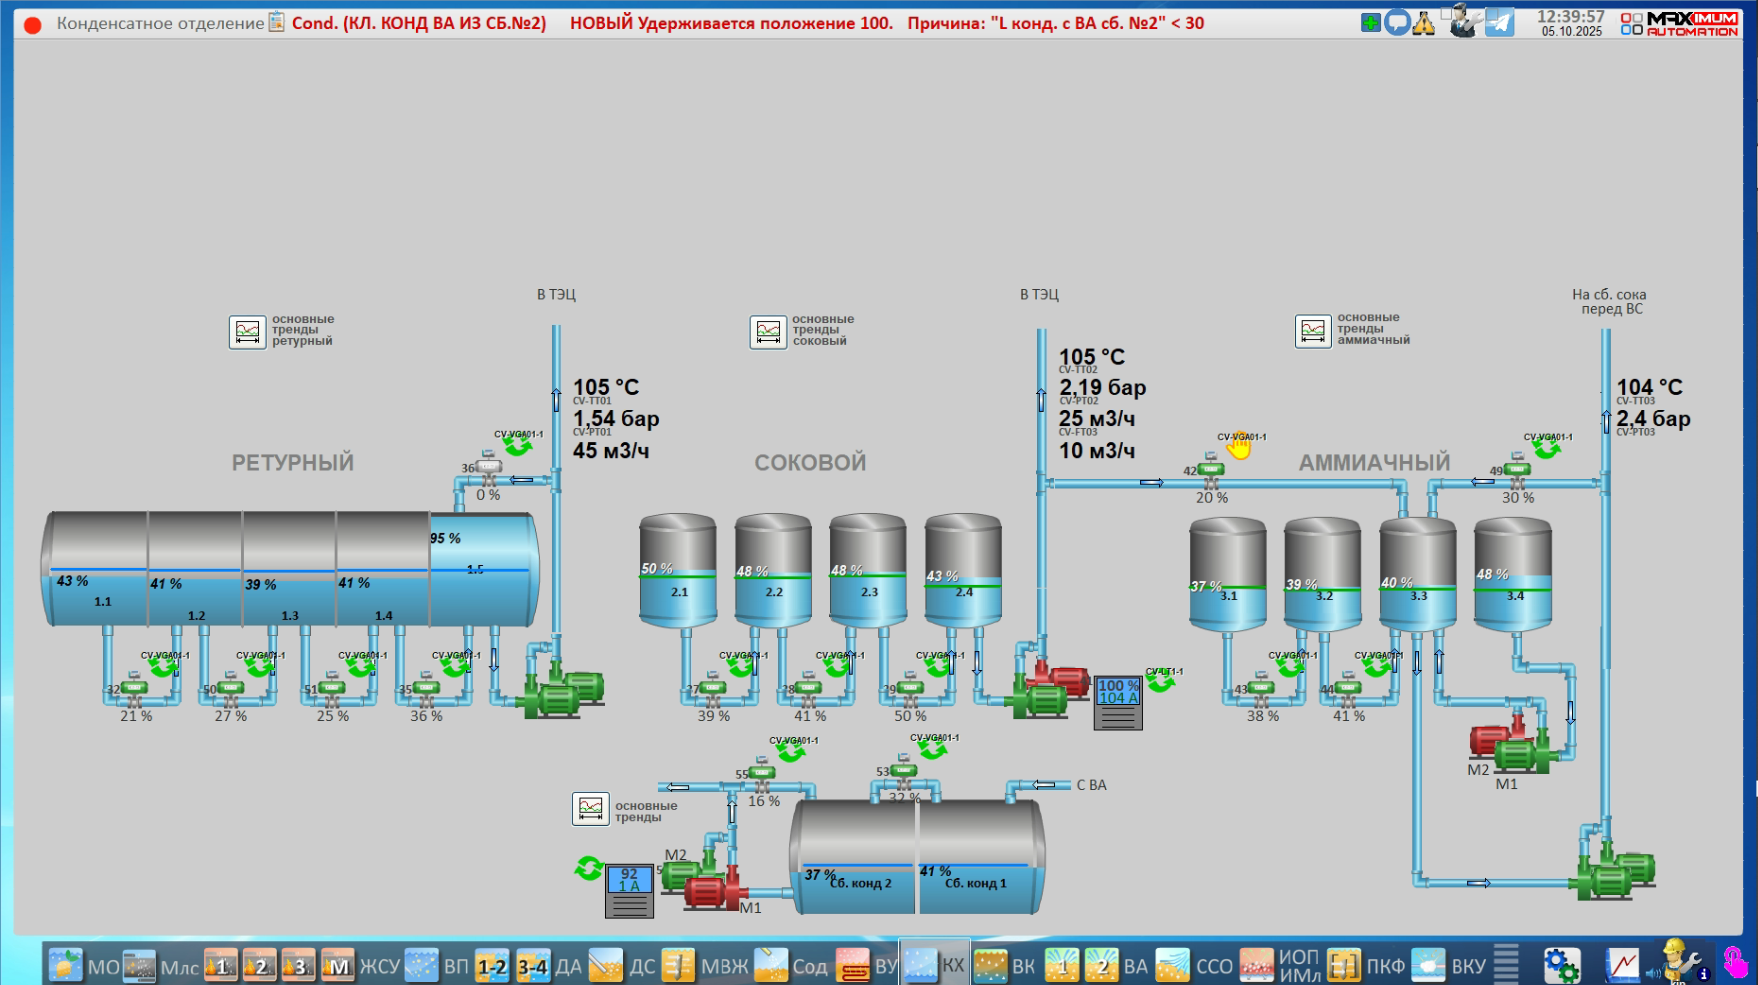Expand the stacked lines menu in the bottom bar
The width and height of the screenshot is (1758, 985).
click(x=1506, y=965)
